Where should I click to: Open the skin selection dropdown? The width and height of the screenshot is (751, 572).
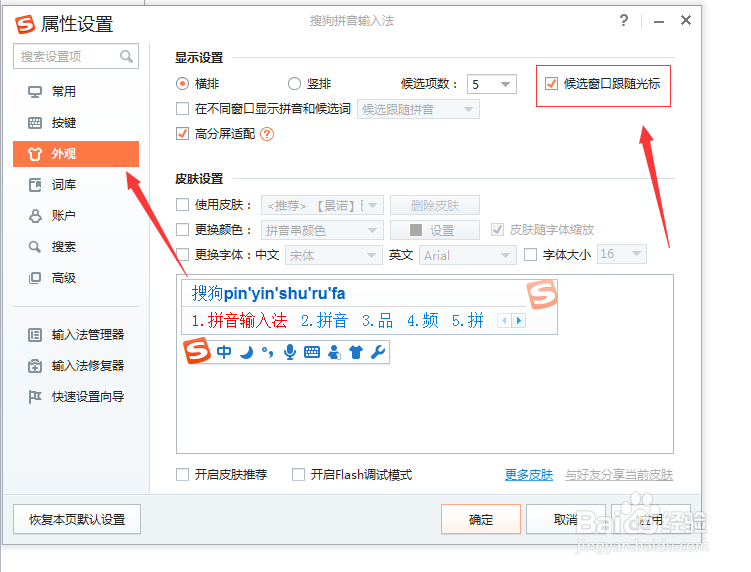[322, 206]
